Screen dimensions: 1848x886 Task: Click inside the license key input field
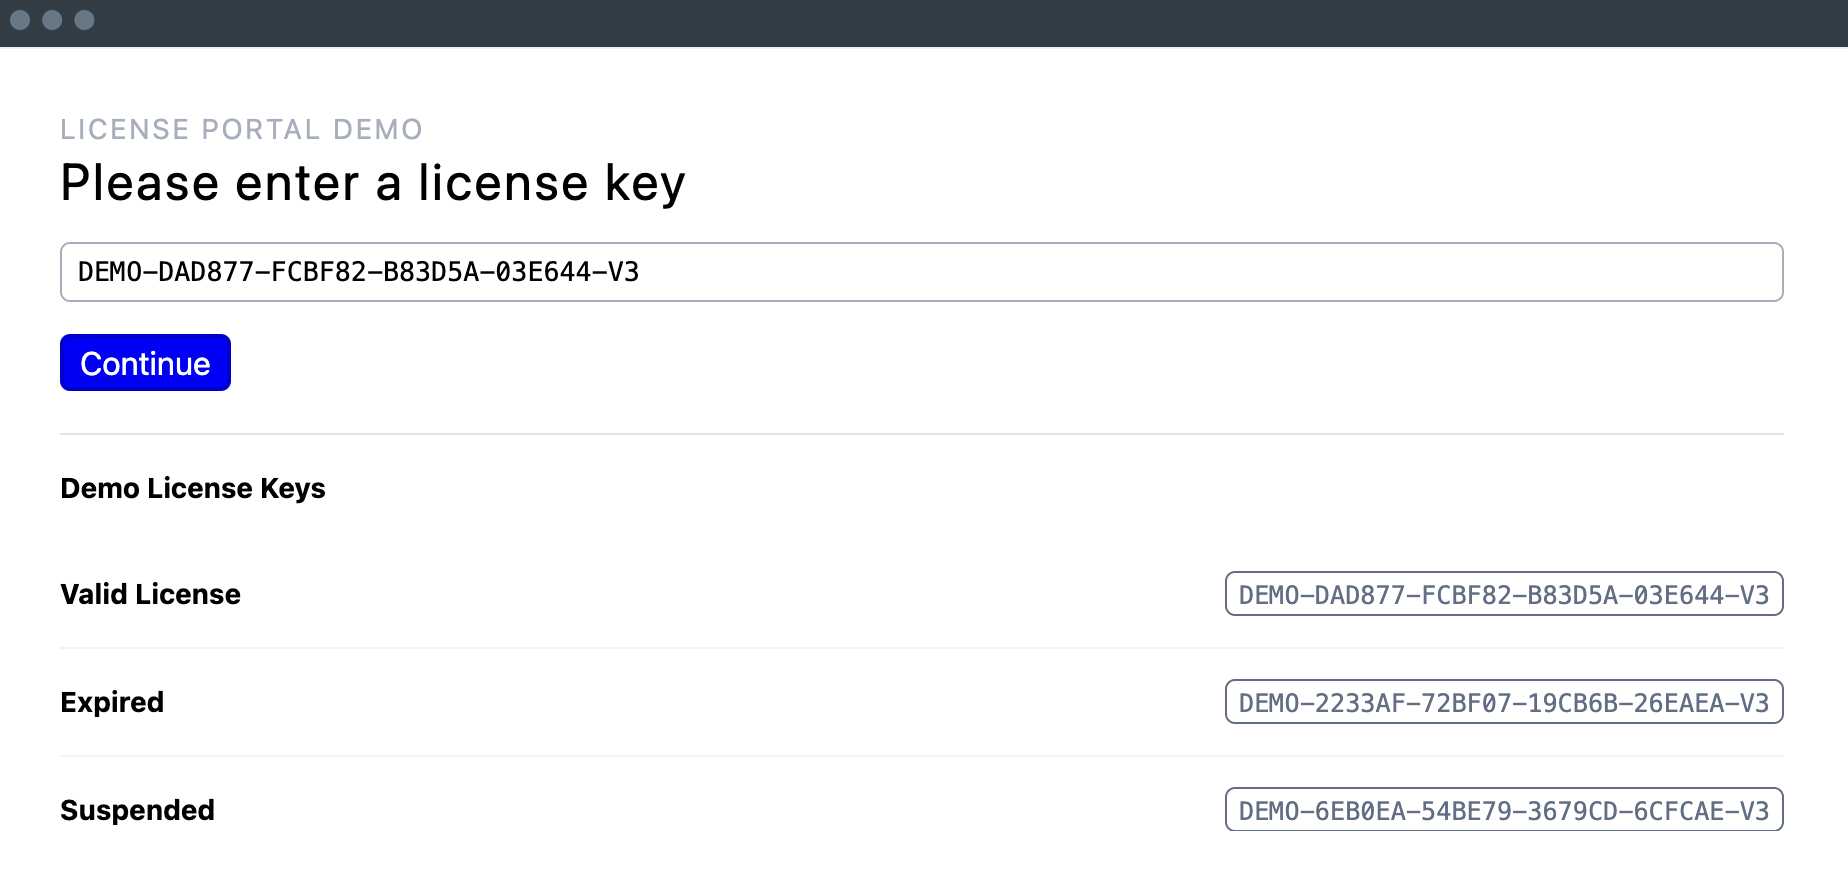(900, 271)
